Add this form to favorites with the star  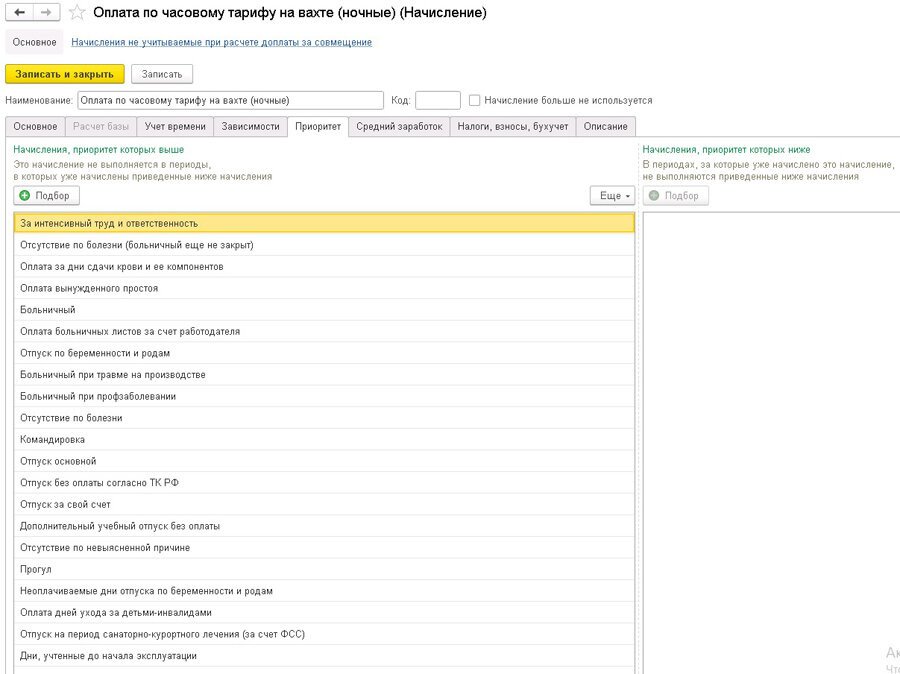point(77,13)
